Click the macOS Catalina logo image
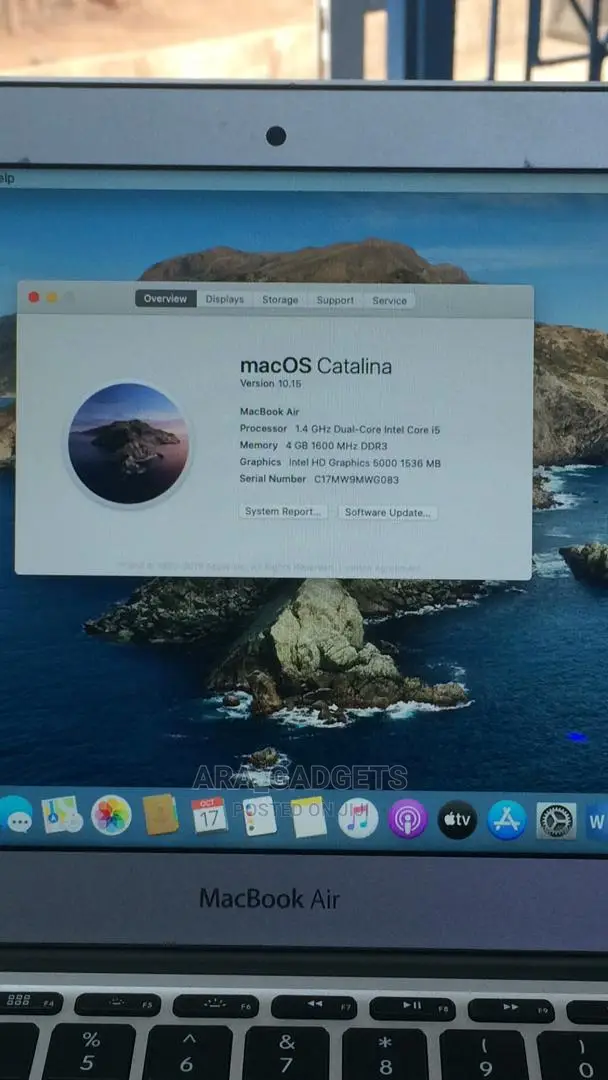608x1080 pixels. 128,444
